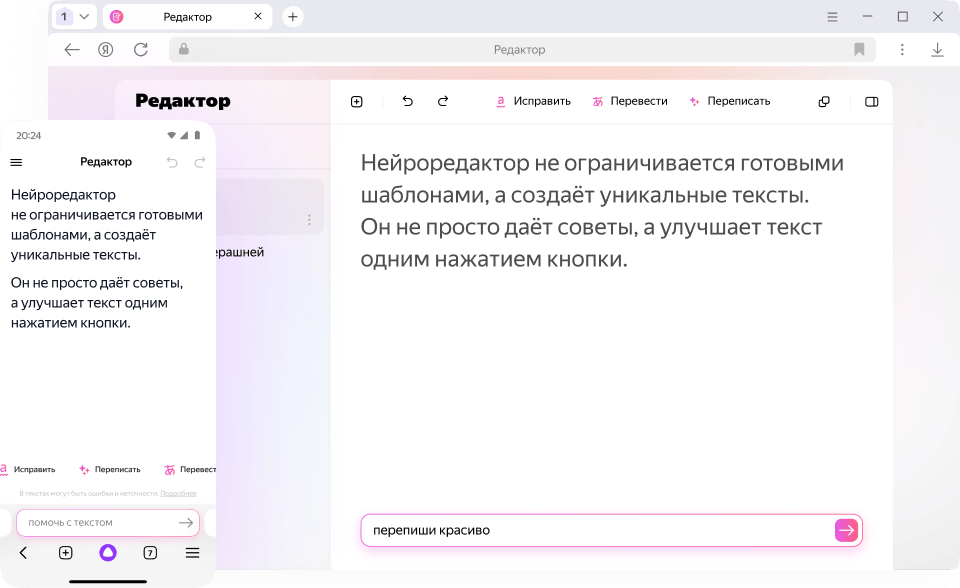The image size is (960, 588).
Task: Click Исправить in the desktop toolbar
Action: pos(533,101)
